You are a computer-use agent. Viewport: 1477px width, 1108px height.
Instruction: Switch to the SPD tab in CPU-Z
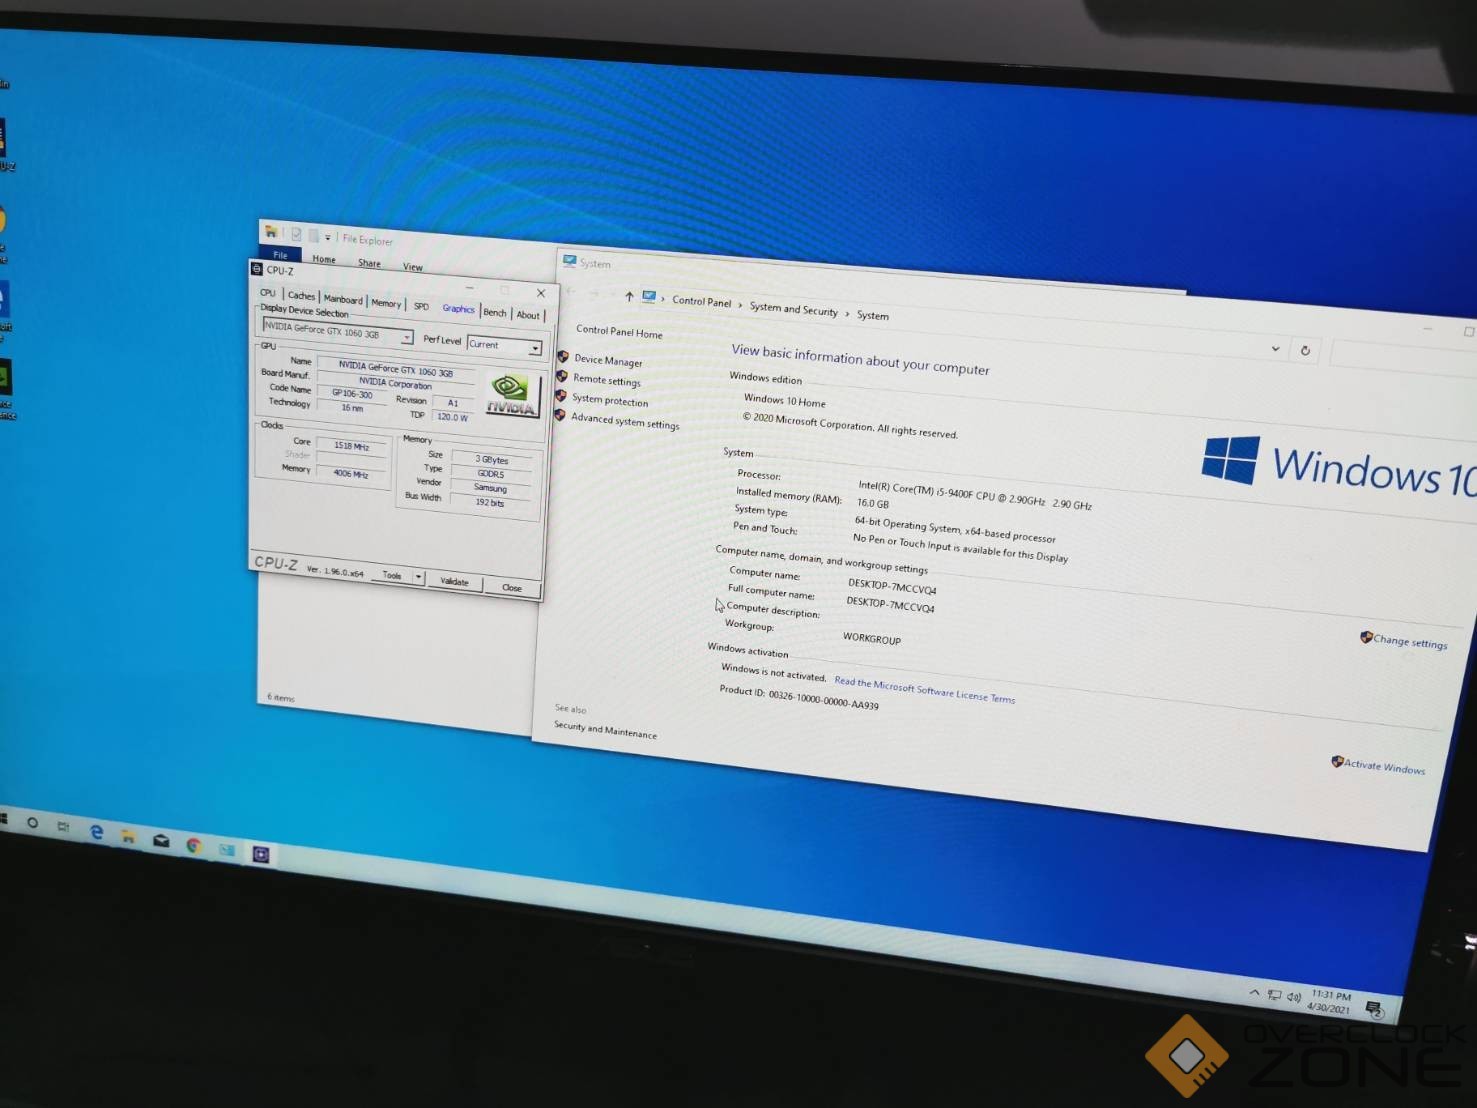pos(421,306)
